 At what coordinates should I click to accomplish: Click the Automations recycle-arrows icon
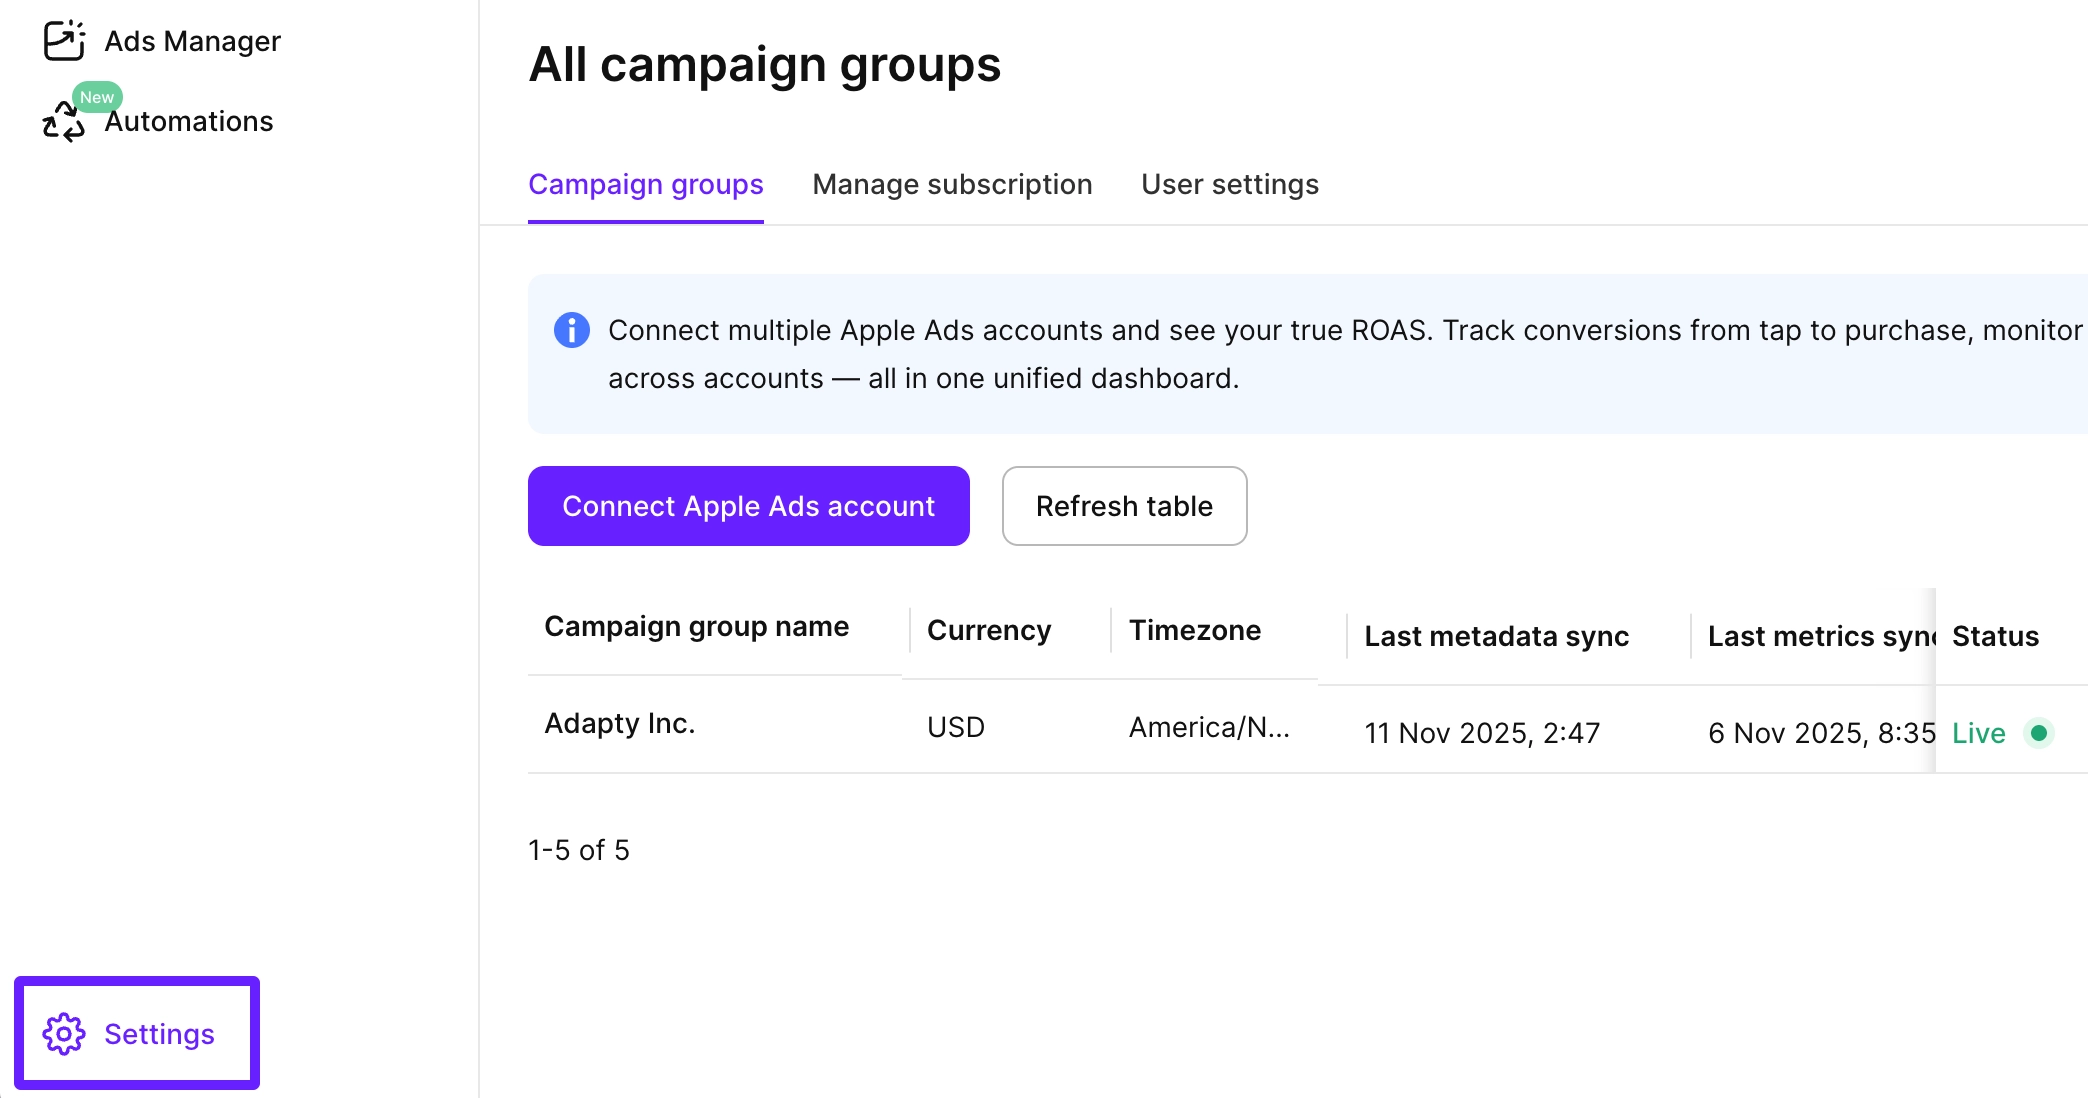[62, 124]
